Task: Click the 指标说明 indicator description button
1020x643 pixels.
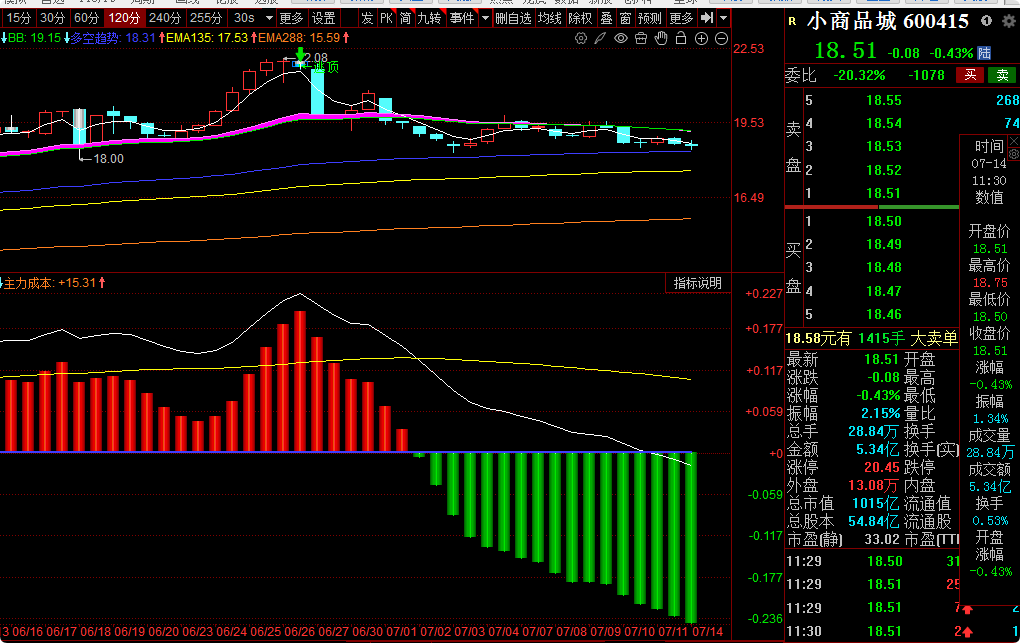Action: click(697, 283)
